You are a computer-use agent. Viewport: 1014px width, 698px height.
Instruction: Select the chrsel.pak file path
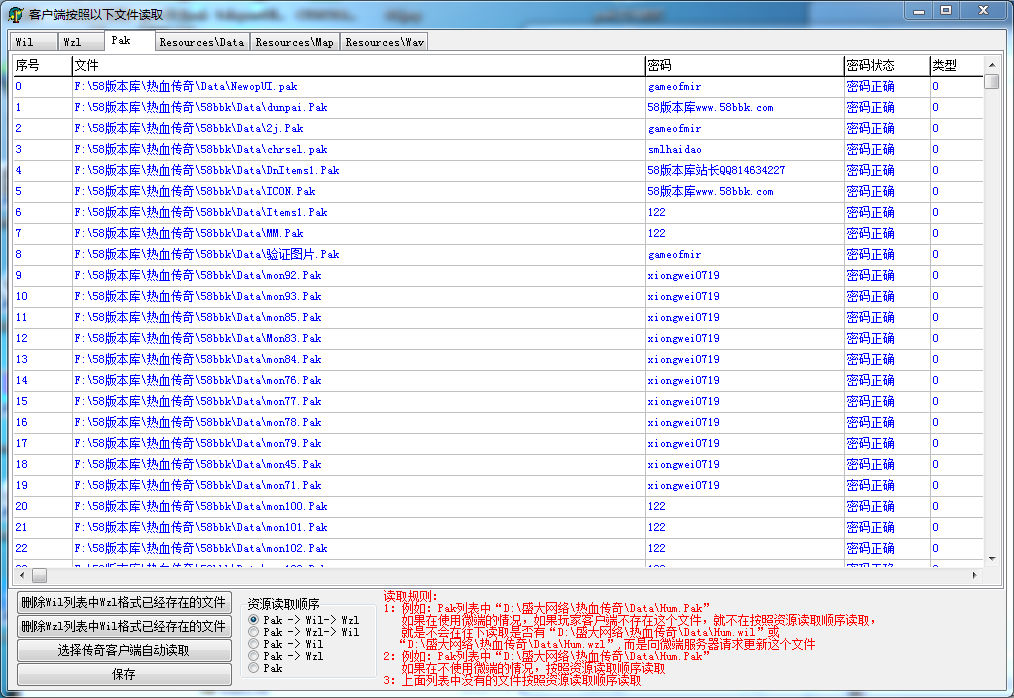(200, 149)
